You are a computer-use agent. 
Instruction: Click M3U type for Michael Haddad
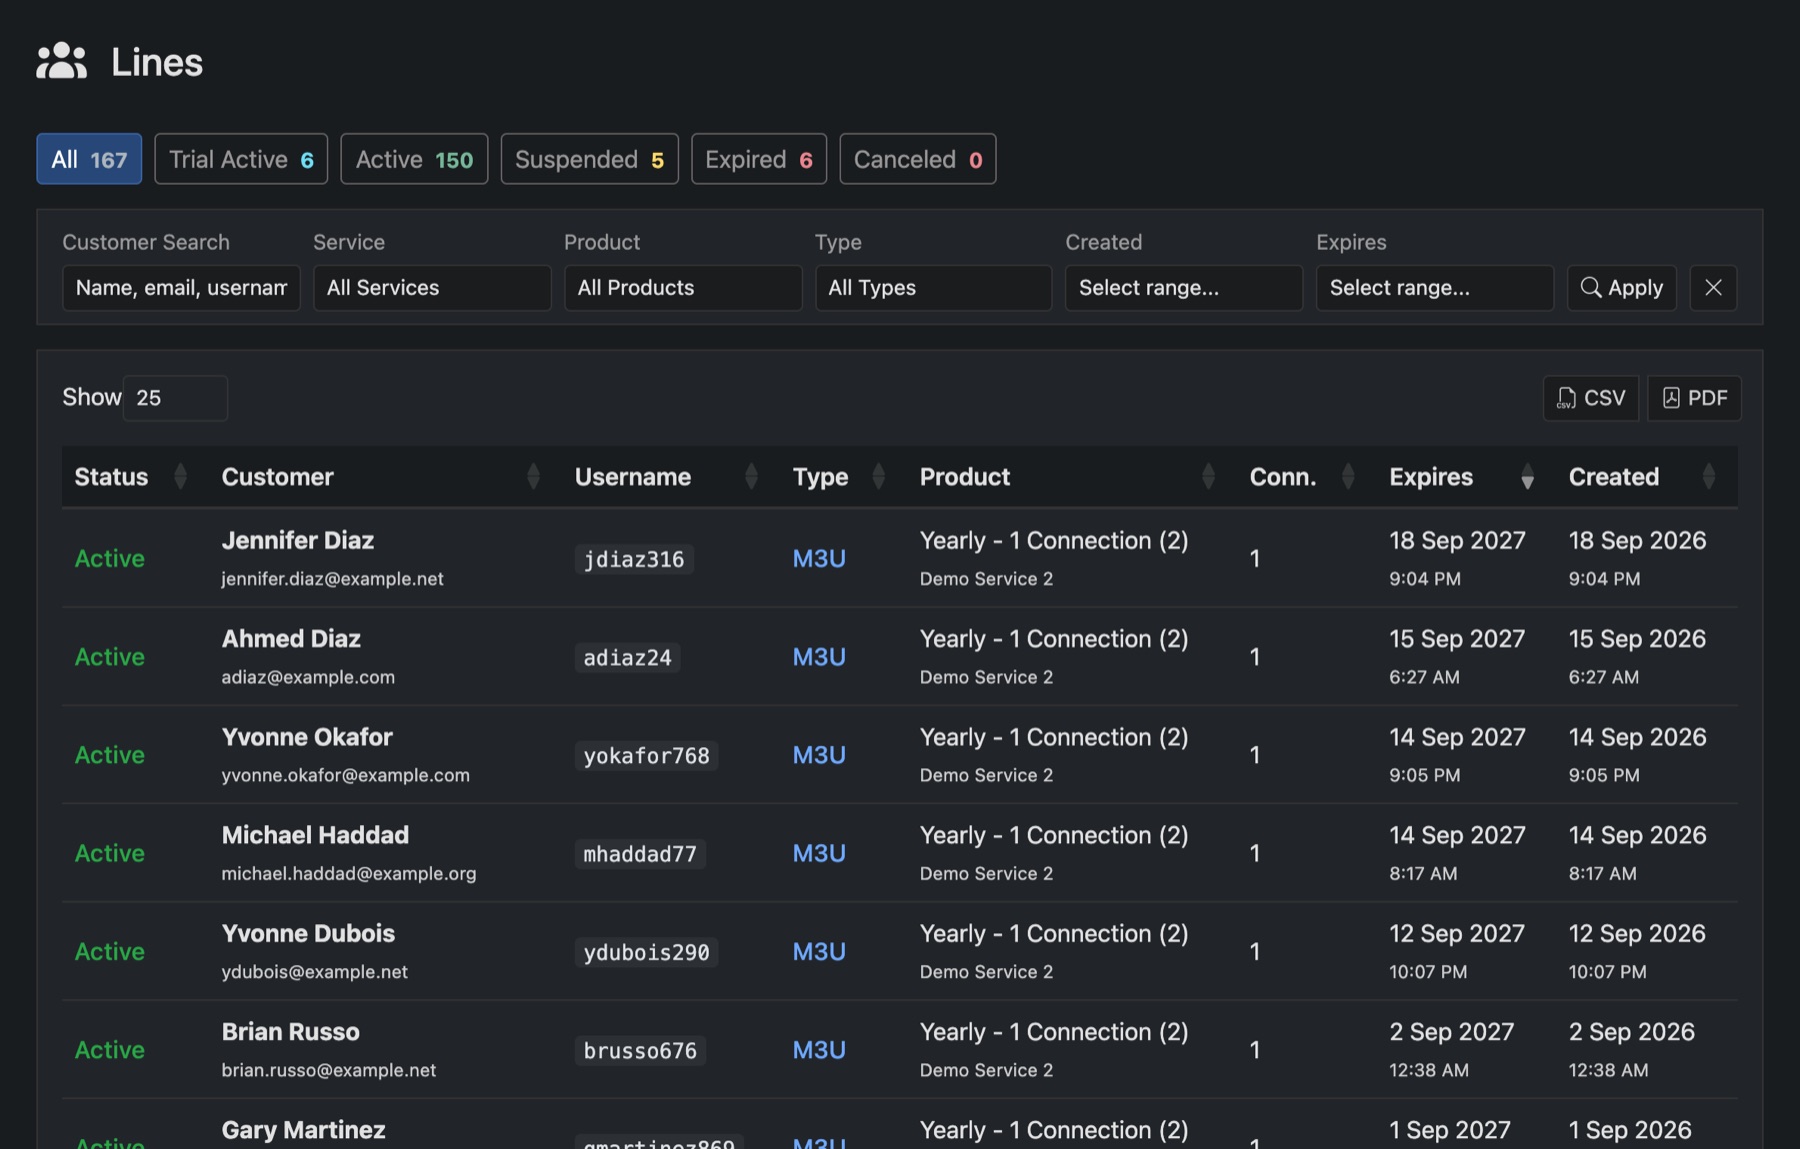[819, 853]
